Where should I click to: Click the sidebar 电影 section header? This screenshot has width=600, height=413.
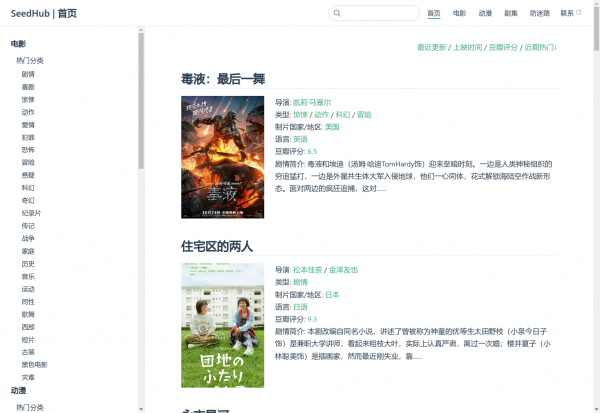tap(18, 44)
